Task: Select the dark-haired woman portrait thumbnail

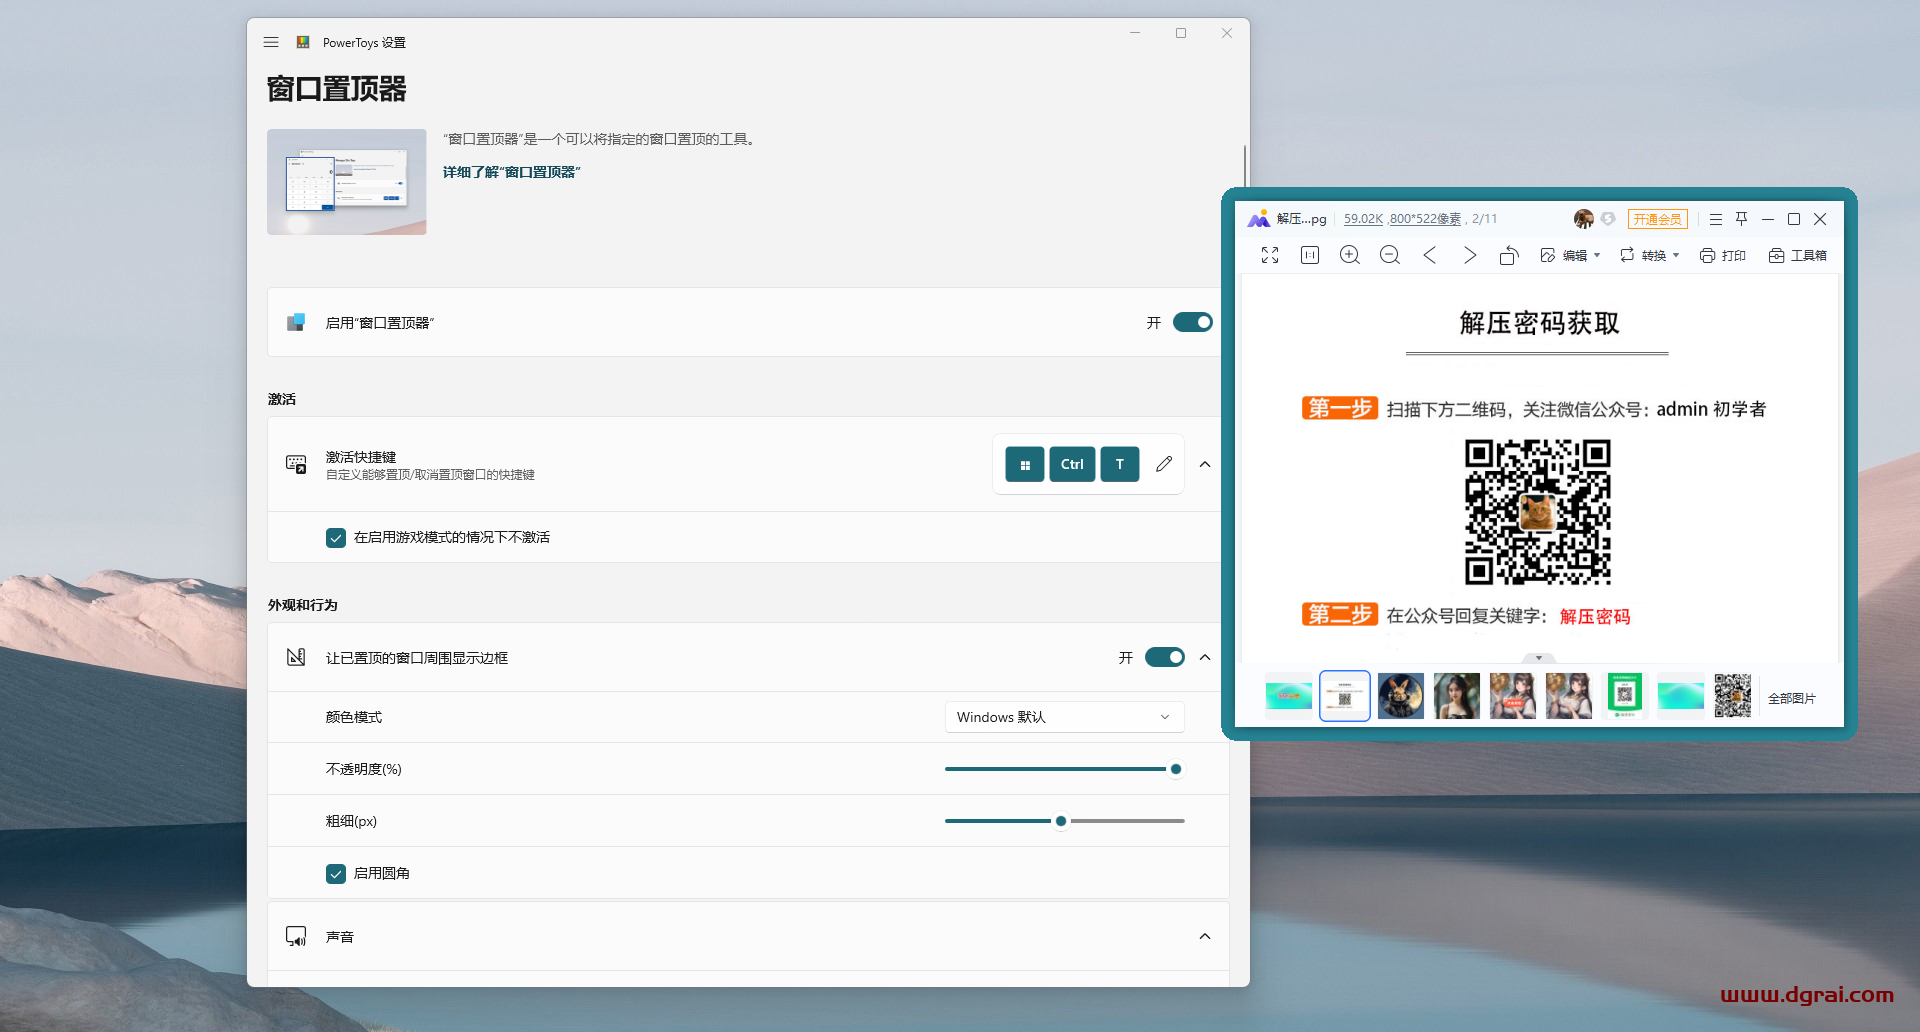Action: pyautogui.click(x=1456, y=695)
